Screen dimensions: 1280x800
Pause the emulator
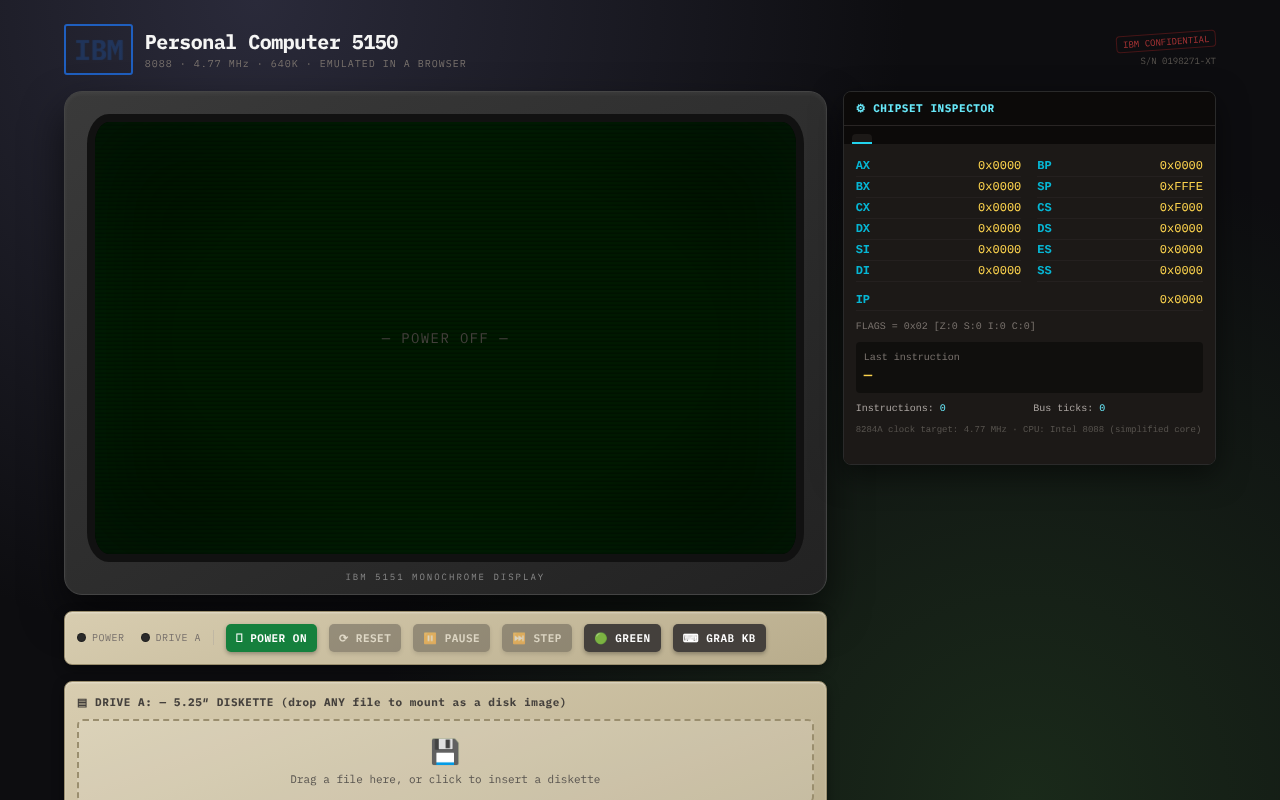pyautogui.click(x=451, y=638)
